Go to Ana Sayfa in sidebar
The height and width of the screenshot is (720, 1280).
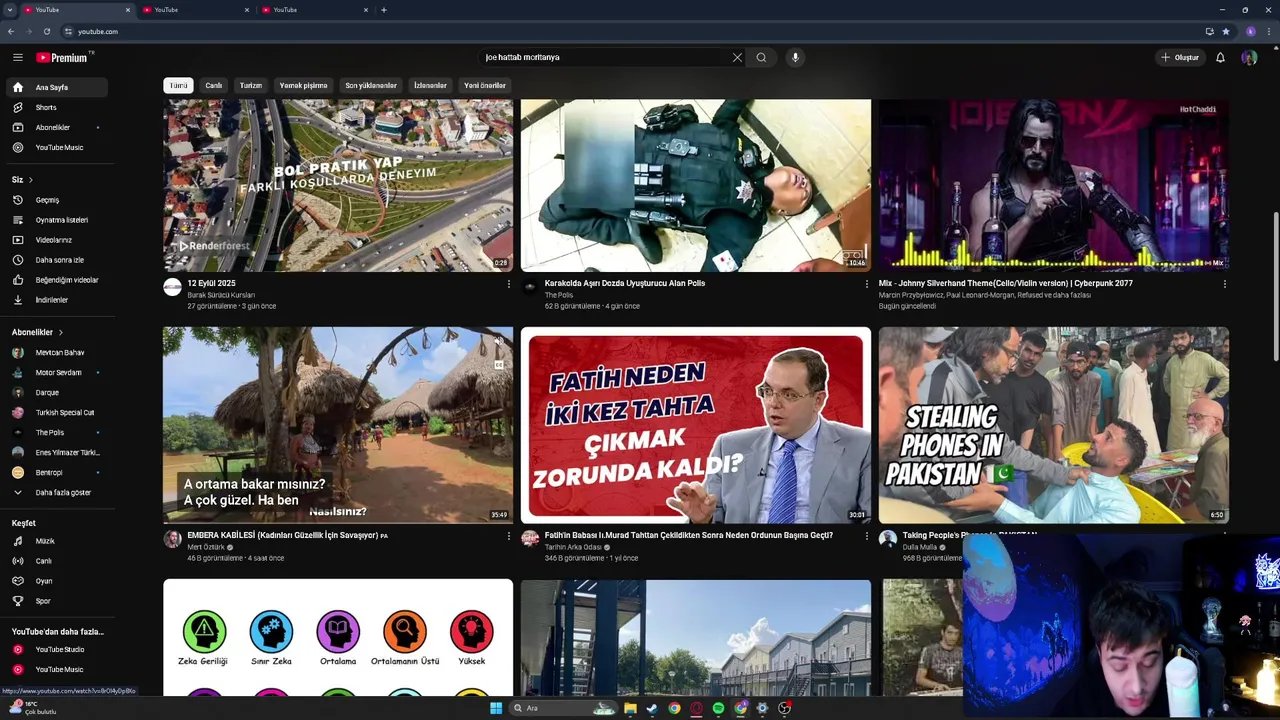click(x=56, y=87)
